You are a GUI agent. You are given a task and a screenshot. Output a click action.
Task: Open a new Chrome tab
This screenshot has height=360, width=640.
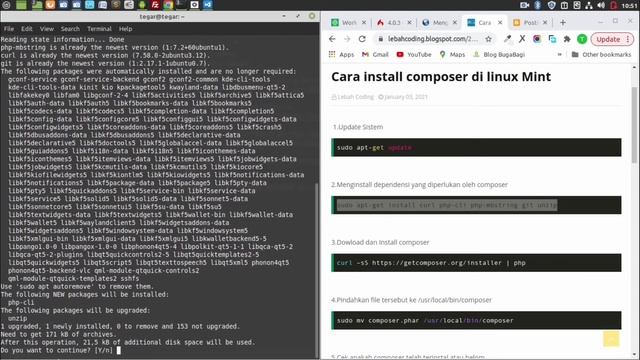coord(563,22)
